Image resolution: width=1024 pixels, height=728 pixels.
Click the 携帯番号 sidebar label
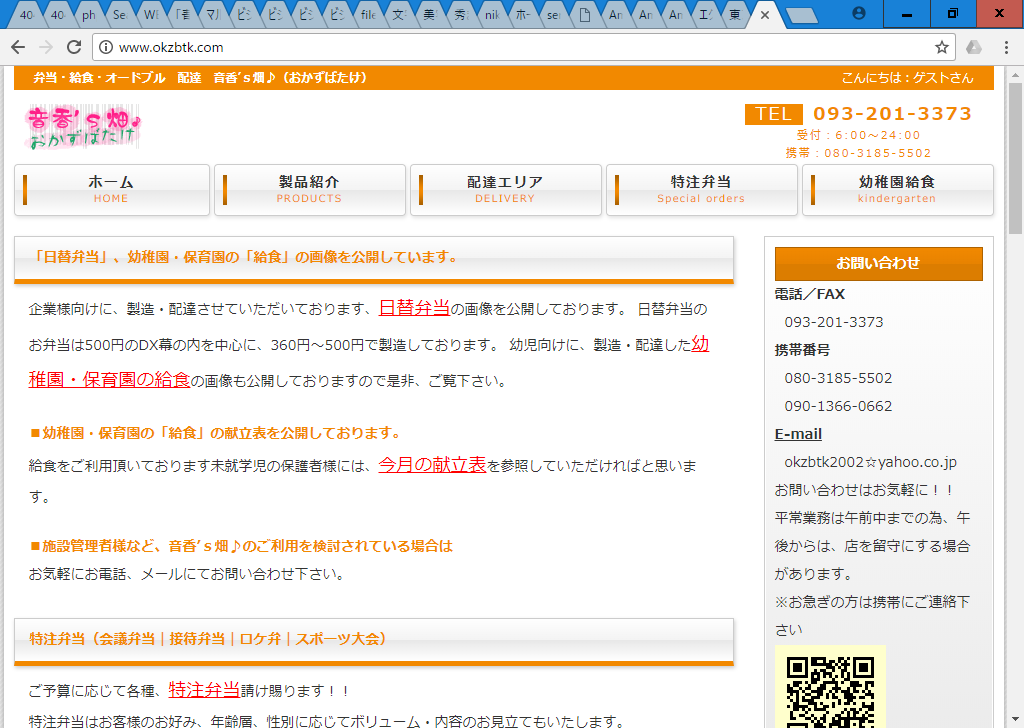[x=802, y=350]
